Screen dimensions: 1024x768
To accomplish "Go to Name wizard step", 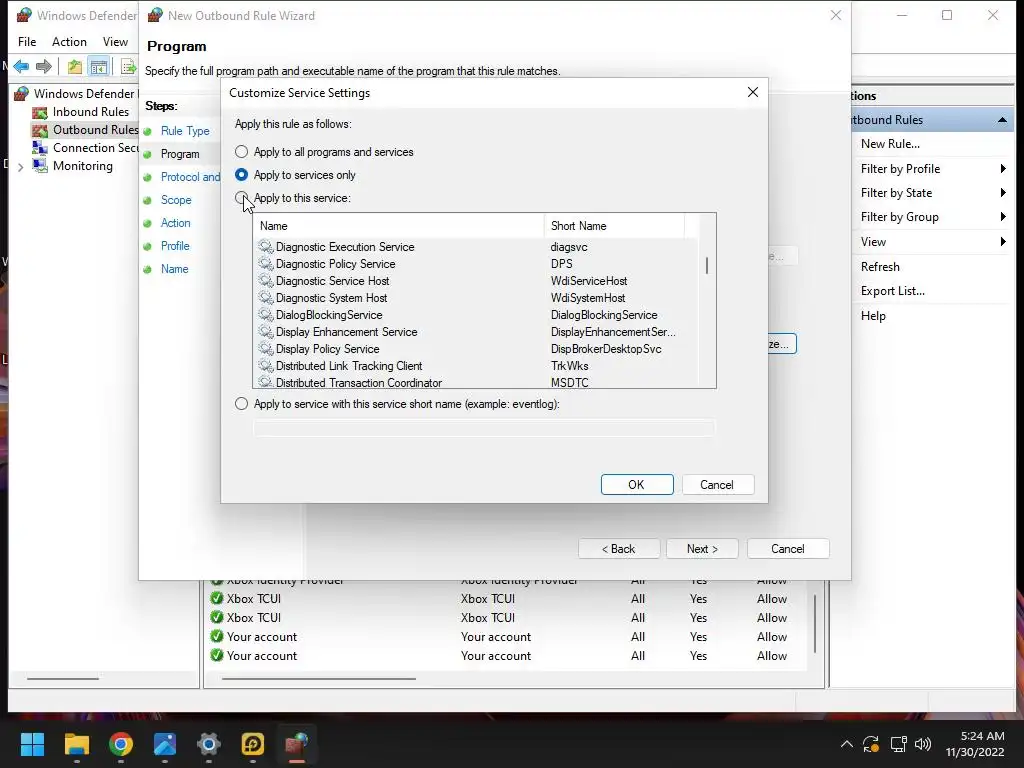I will [x=174, y=268].
